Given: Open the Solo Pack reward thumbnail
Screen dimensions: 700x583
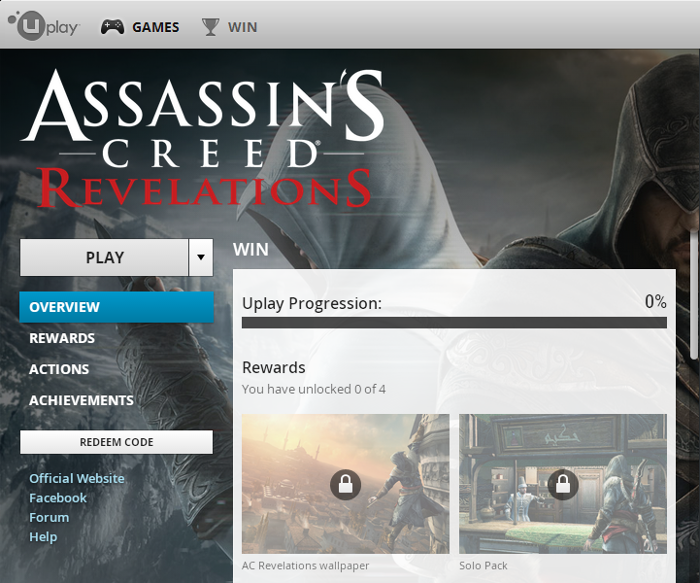Looking at the screenshot, I should point(563,484).
